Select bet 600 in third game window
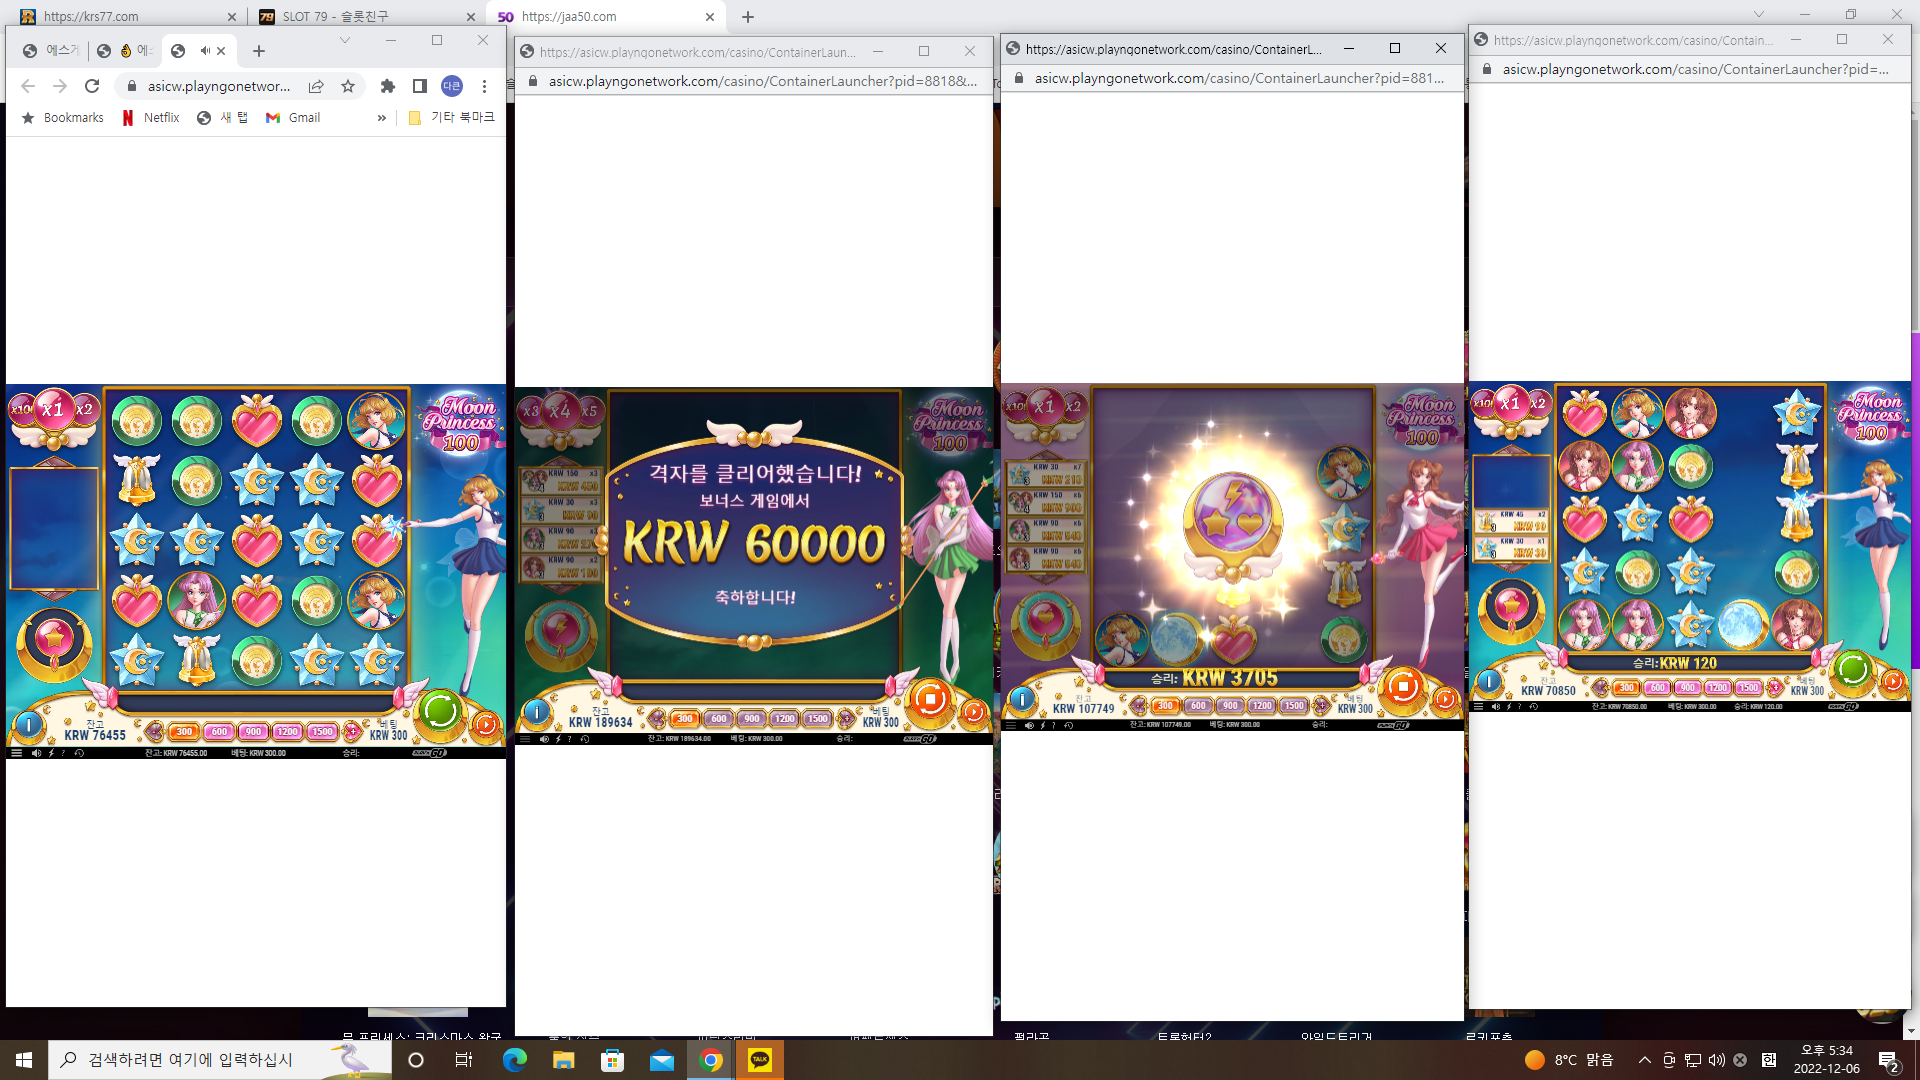 click(x=1198, y=705)
